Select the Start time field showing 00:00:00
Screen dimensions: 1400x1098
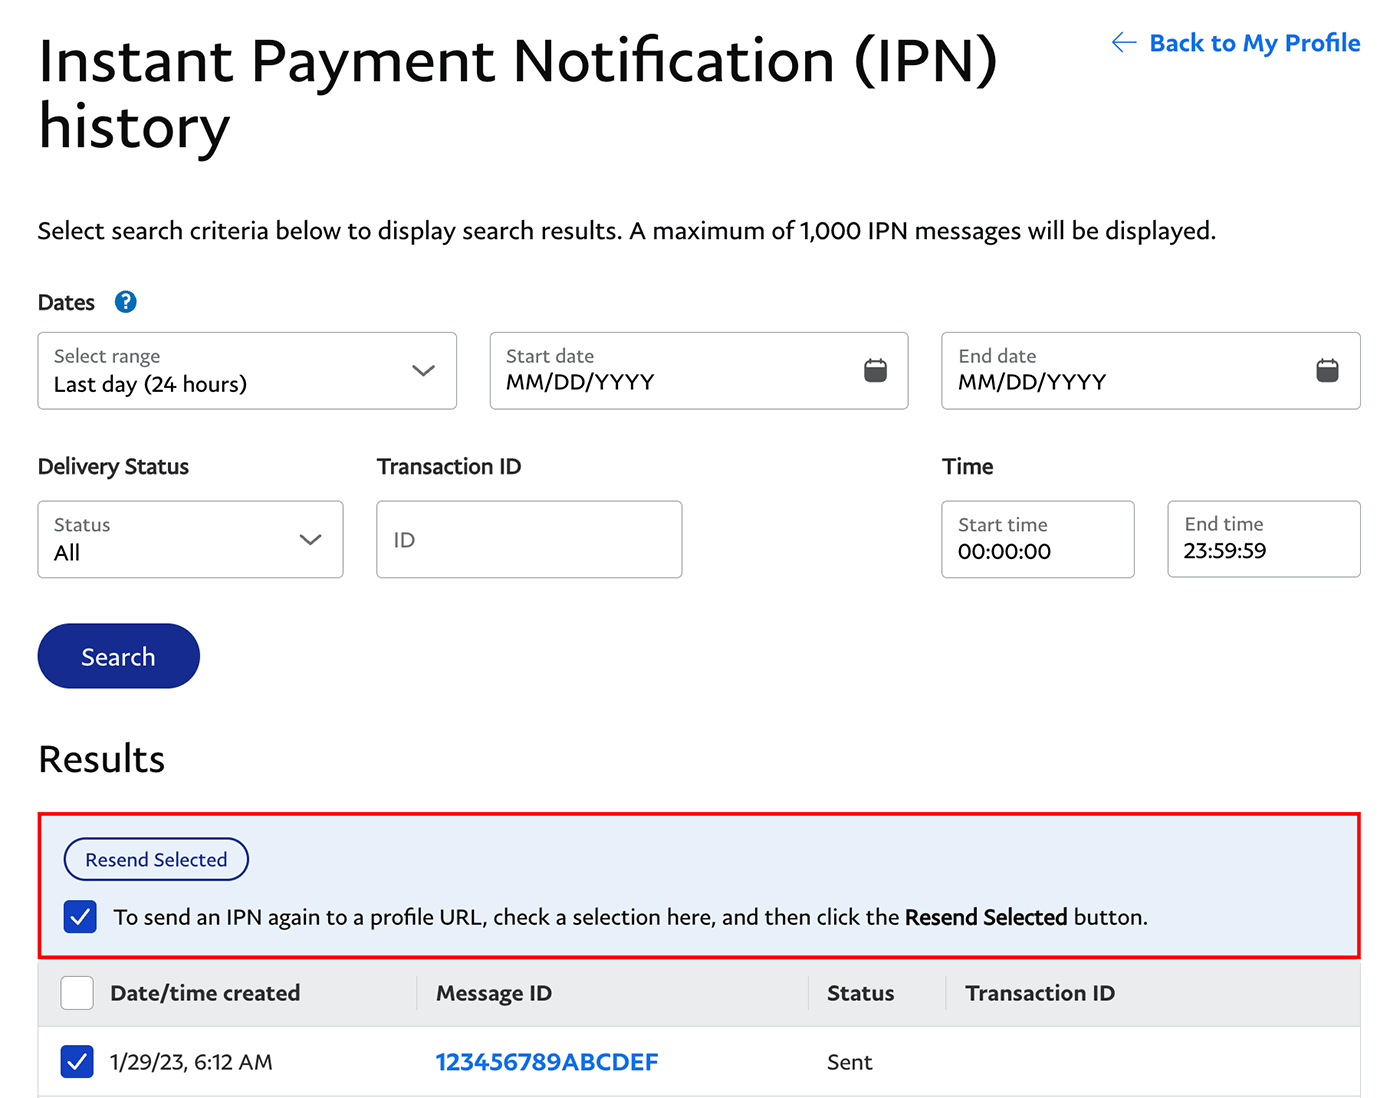[1037, 539]
